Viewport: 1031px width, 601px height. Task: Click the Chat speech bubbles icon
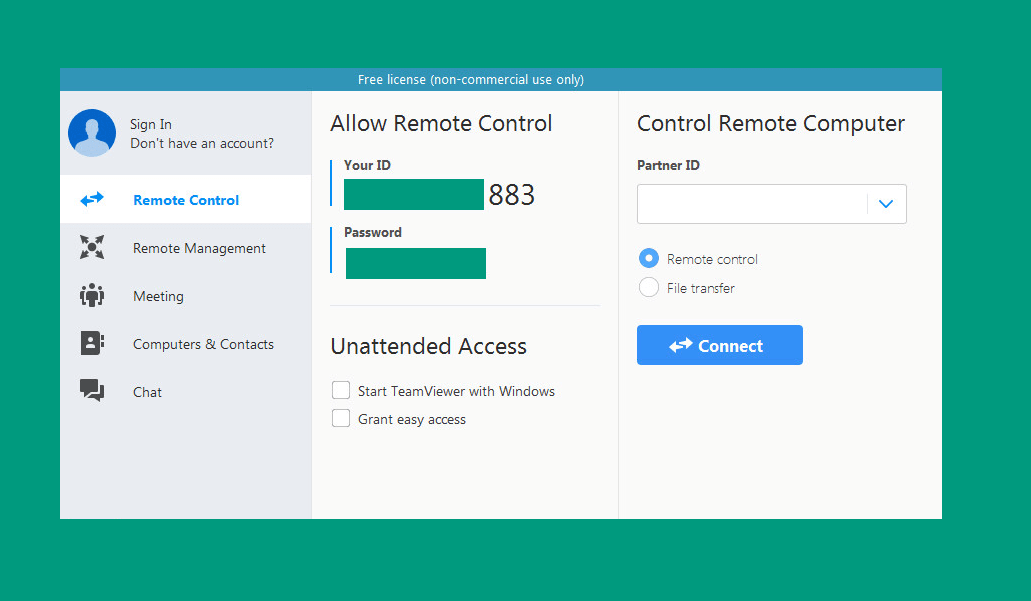click(92, 391)
